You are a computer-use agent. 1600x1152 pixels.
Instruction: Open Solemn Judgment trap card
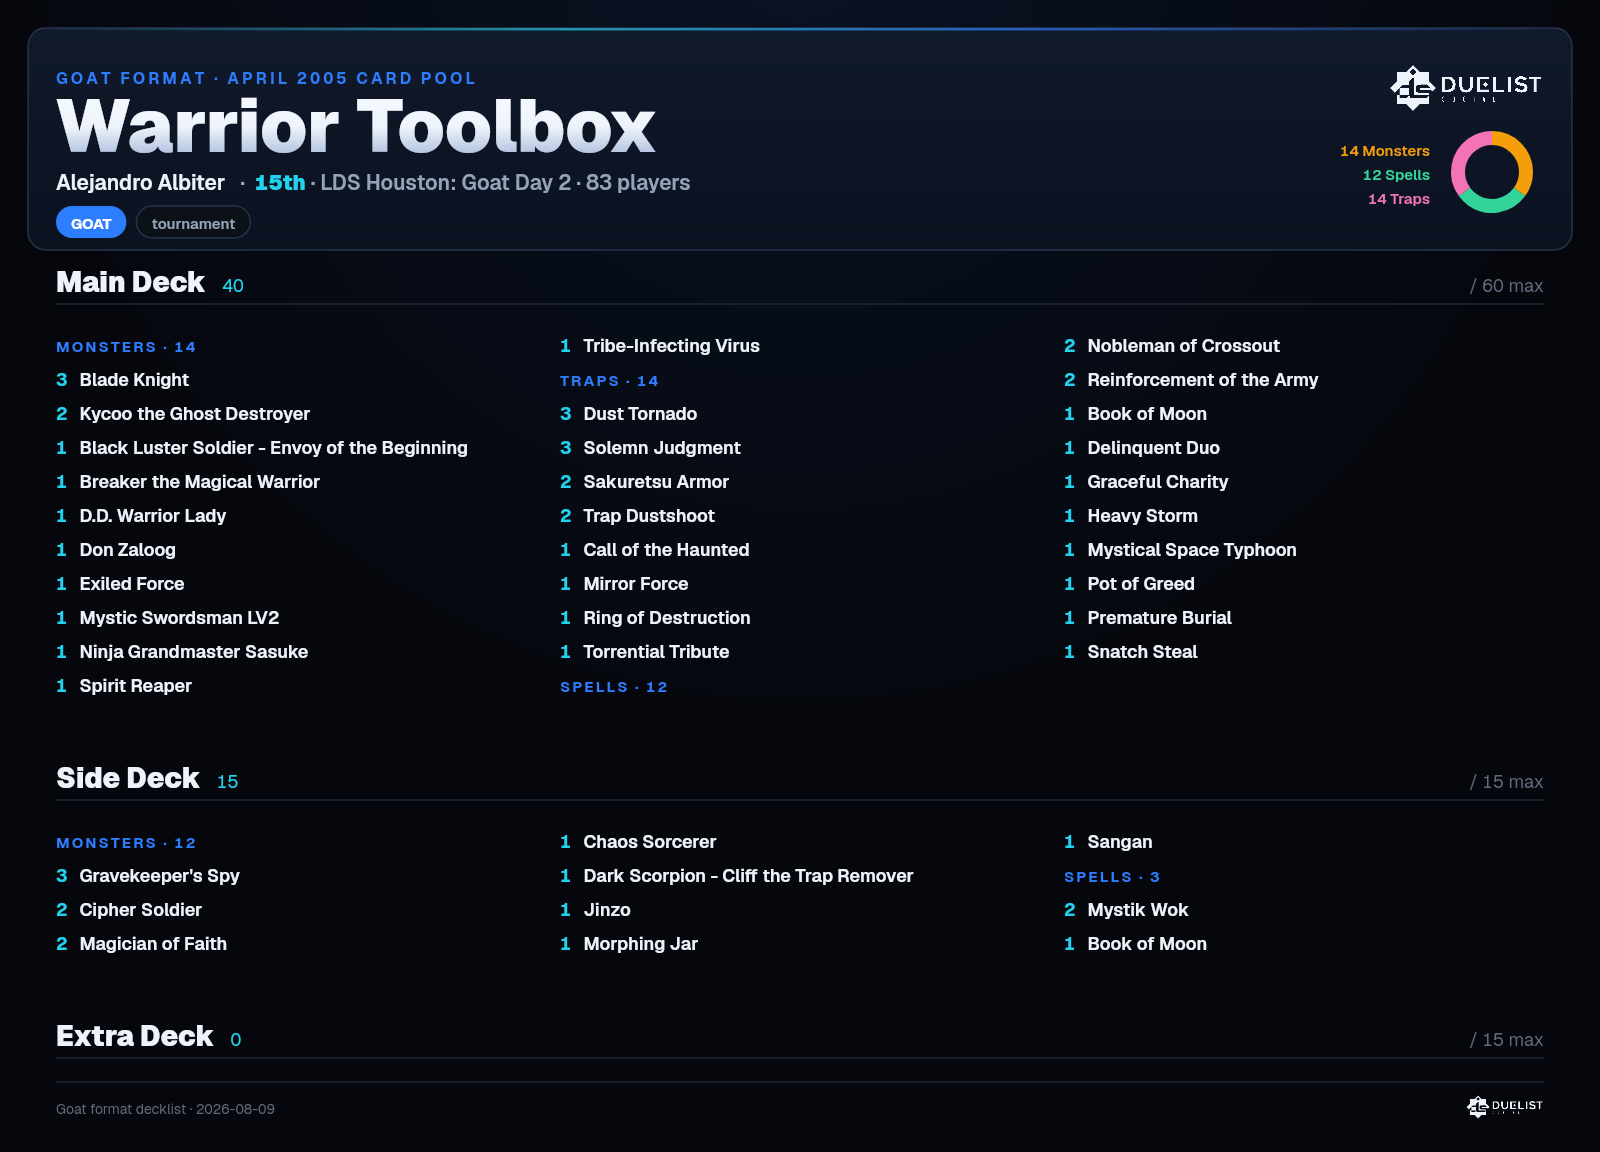650,448
